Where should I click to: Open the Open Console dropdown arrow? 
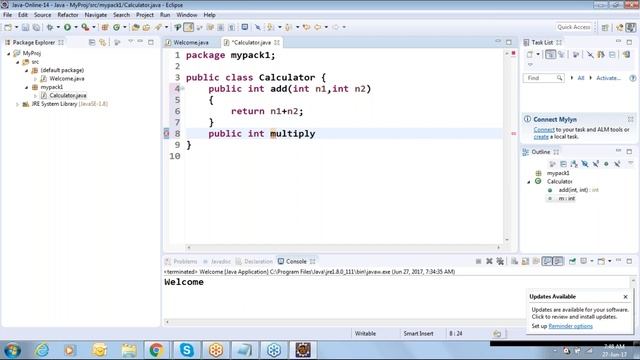(x=610, y=261)
